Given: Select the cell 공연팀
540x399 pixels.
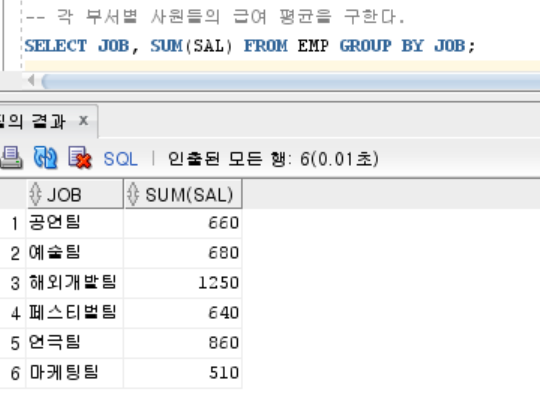Looking at the screenshot, I should 74,223.
